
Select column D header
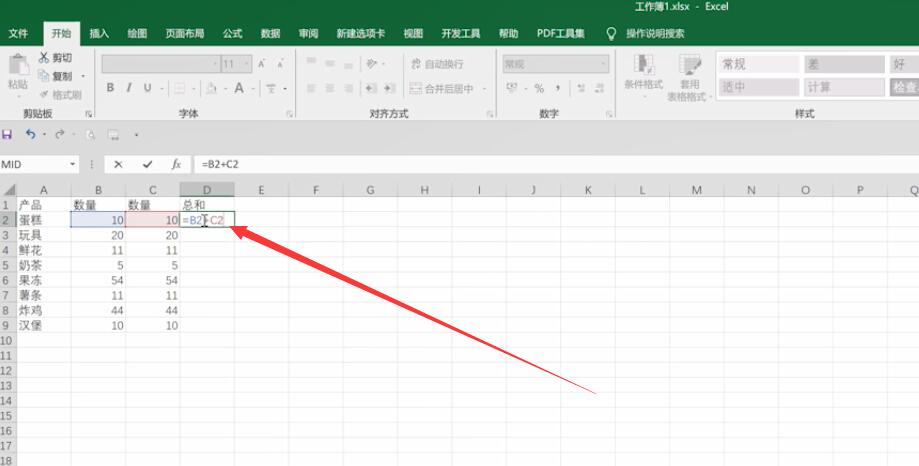207,190
